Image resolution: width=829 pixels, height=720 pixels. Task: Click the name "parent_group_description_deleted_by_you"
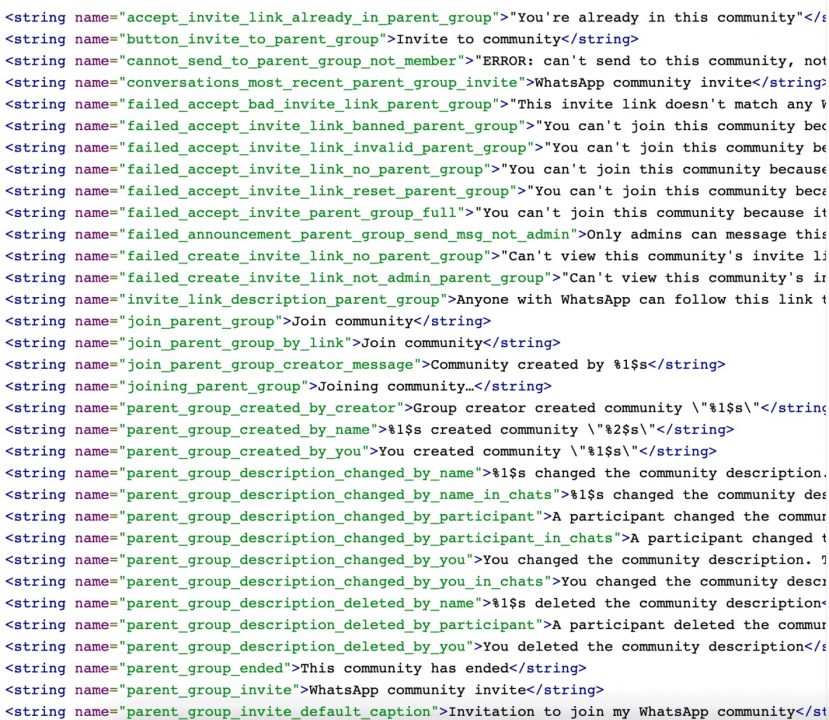pyautogui.click(x=296, y=647)
